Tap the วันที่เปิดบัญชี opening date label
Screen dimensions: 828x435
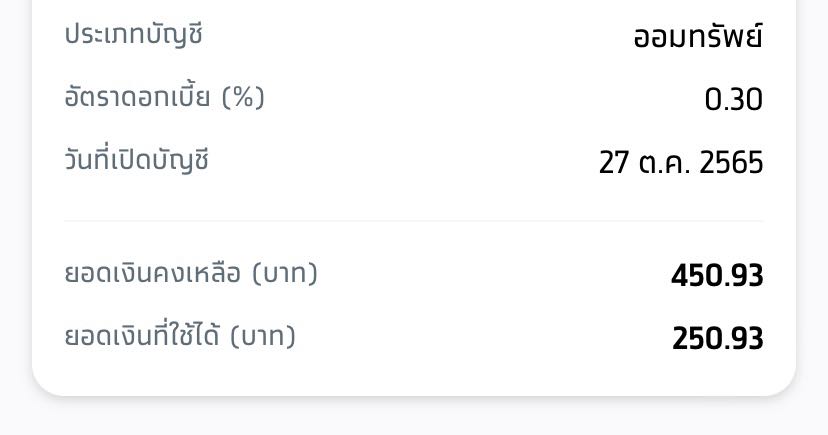pos(137,159)
